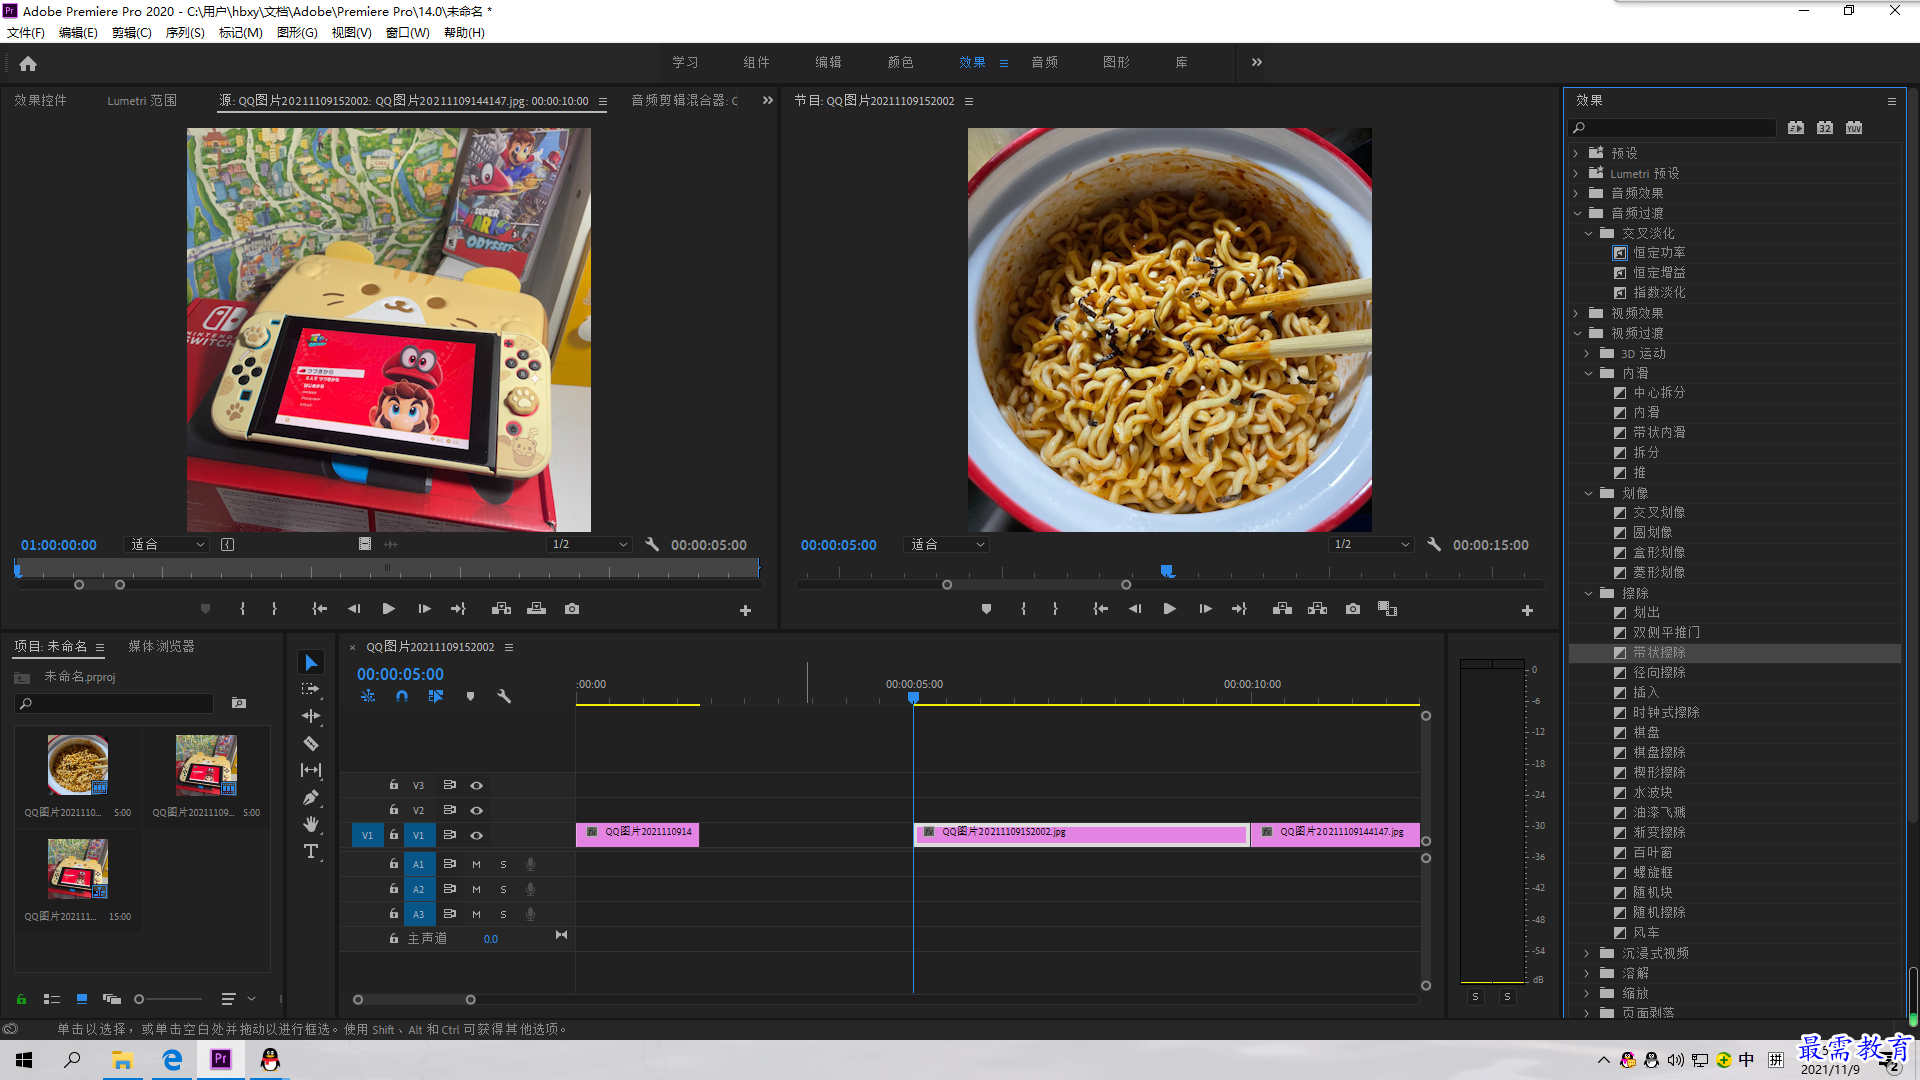Open Program monitor 1/2 resolution dropdown

(1371, 545)
